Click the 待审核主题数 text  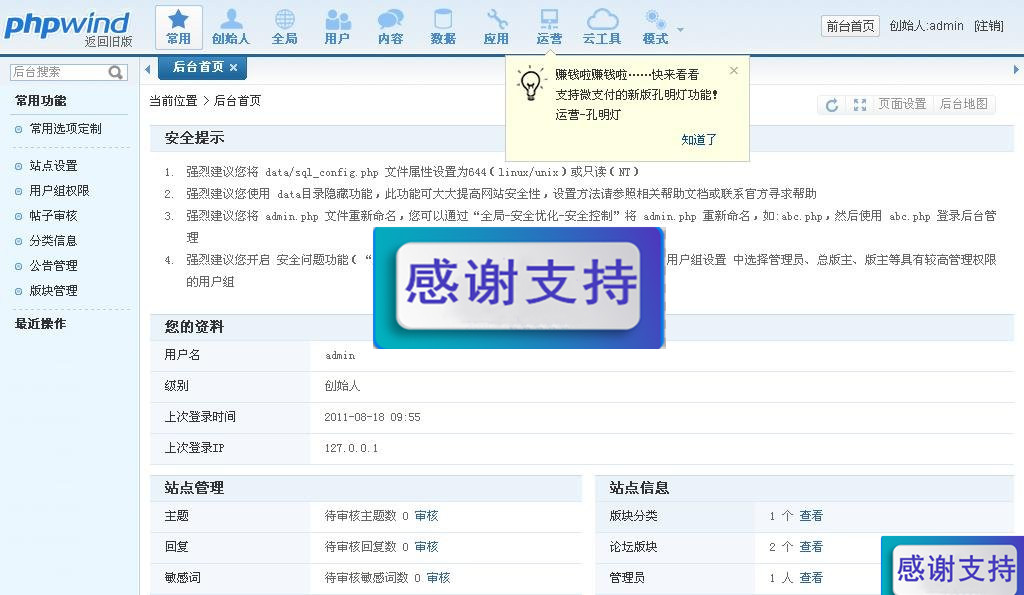tap(360, 516)
